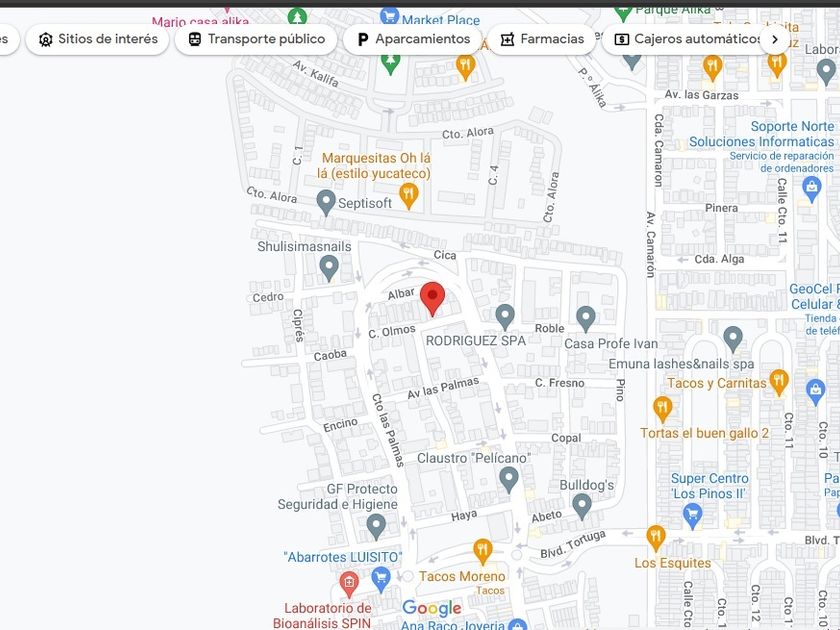This screenshot has height=630, width=840.
Task: Select the Casa Profe Ivan label
Action: pos(611,344)
